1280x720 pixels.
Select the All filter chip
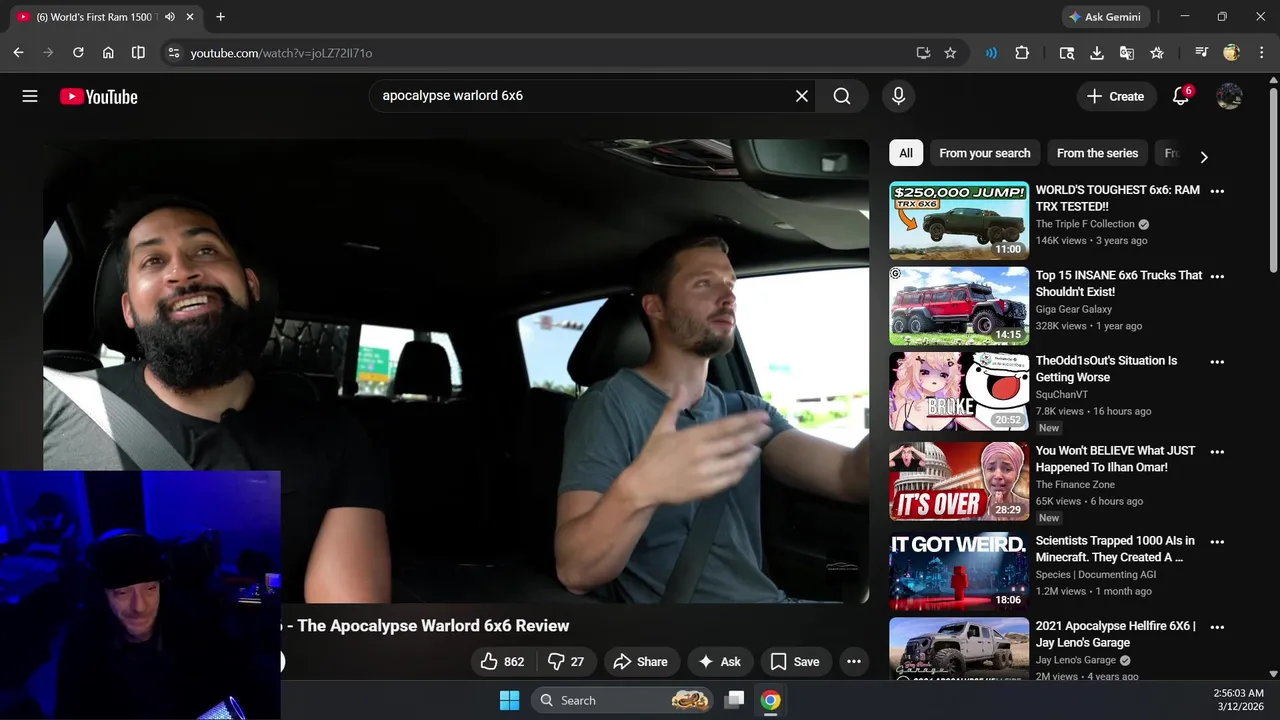click(906, 153)
